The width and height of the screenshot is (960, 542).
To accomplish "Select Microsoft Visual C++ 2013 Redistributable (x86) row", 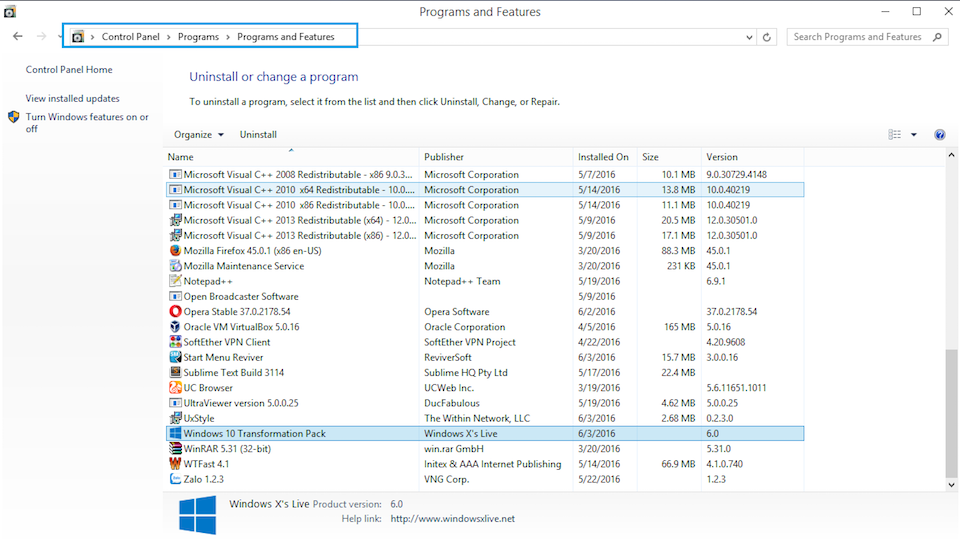I will pyautogui.click(x=485, y=236).
